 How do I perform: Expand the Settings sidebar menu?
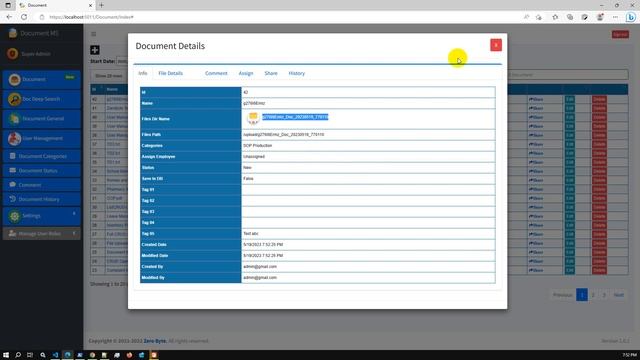point(42,216)
